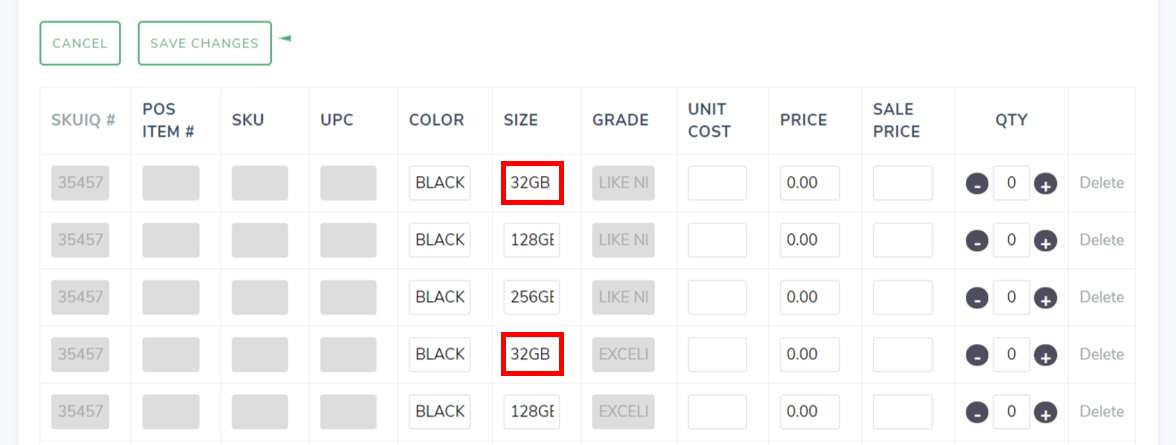Delete the 32GB Excellent grade row

click(x=1101, y=354)
